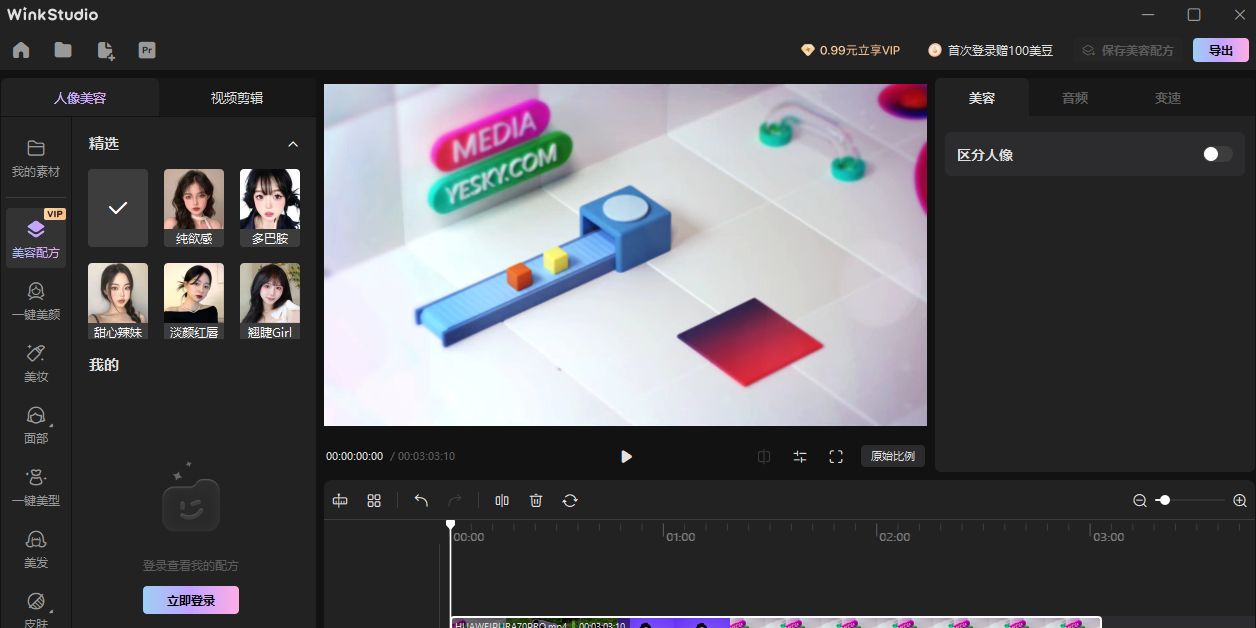The width and height of the screenshot is (1256, 628).
Task: Open the 美发 hair tool
Action: tap(36, 550)
